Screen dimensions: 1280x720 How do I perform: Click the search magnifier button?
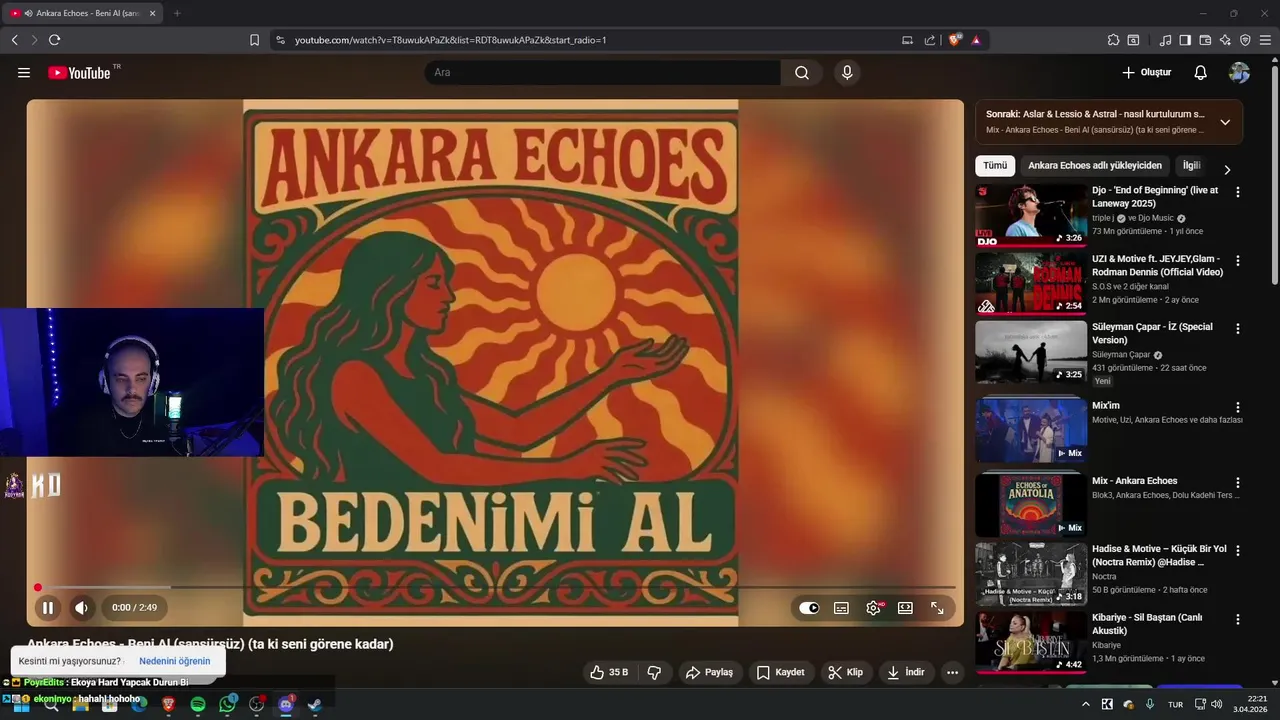point(802,73)
